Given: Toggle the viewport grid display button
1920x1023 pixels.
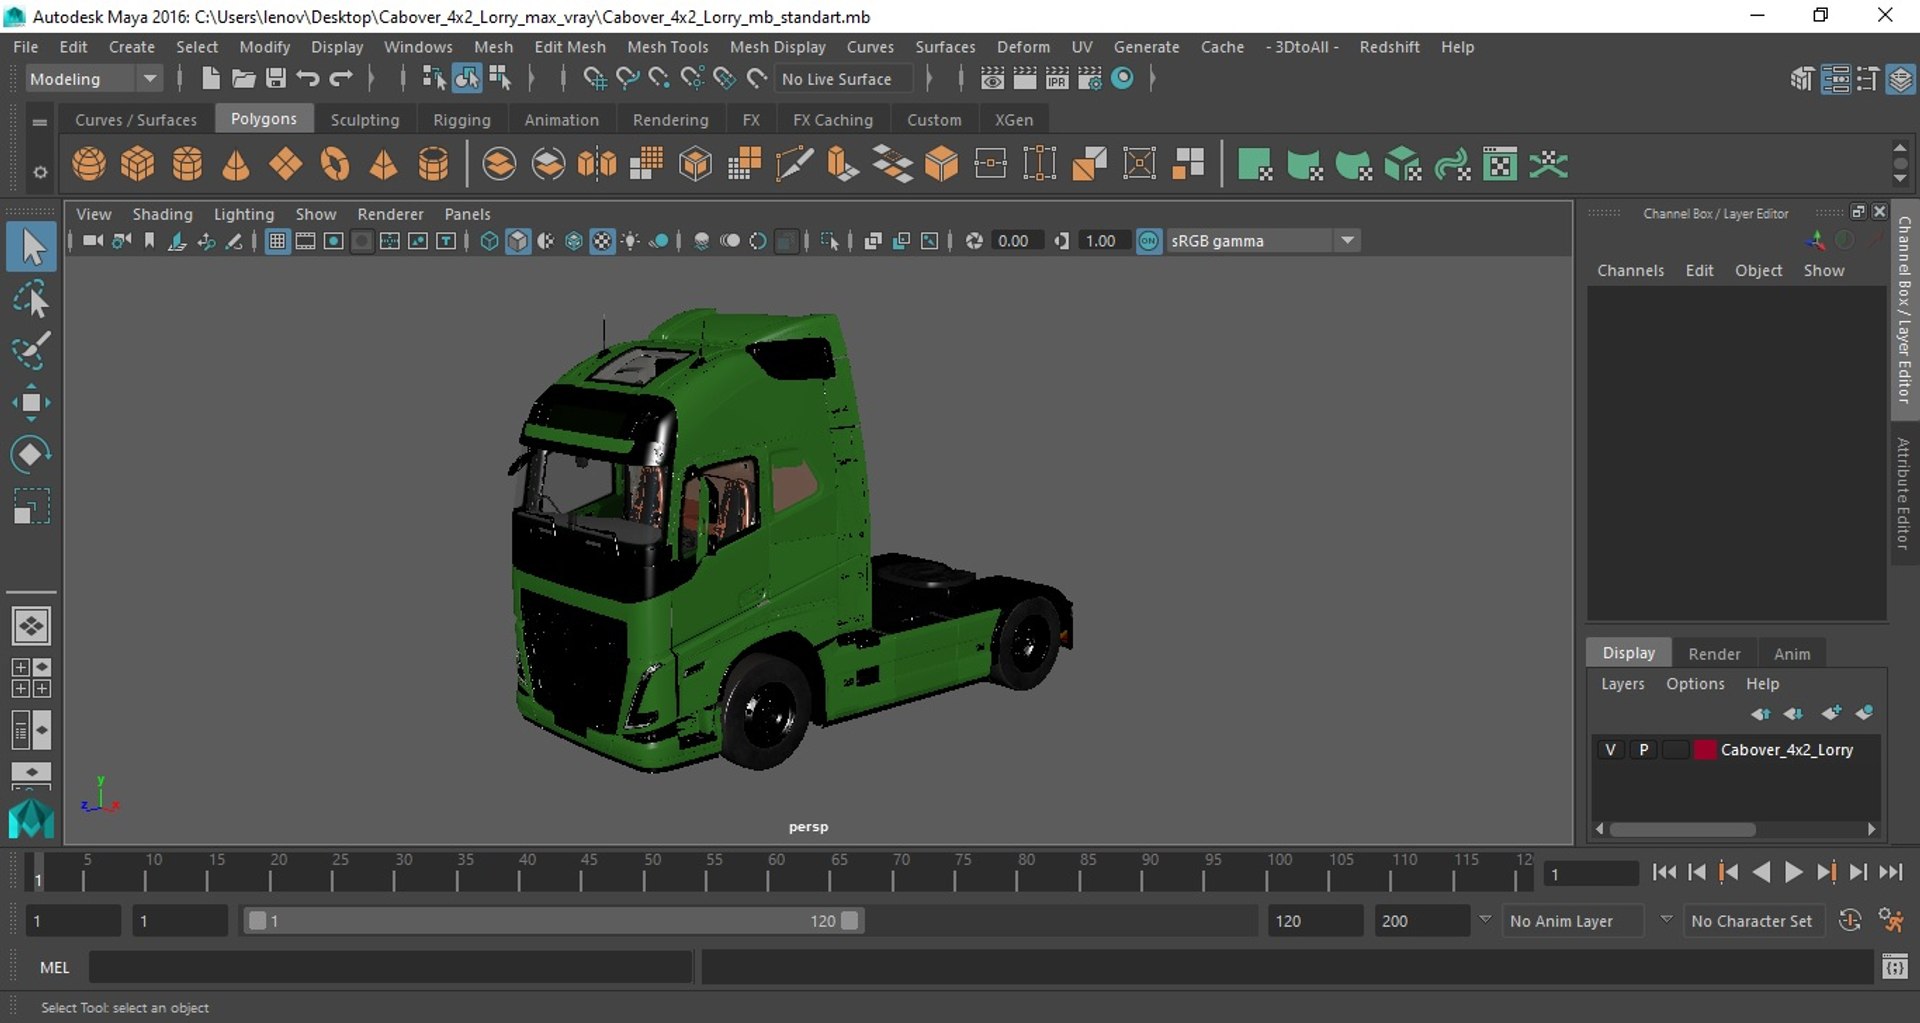Looking at the screenshot, I should [x=278, y=241].
